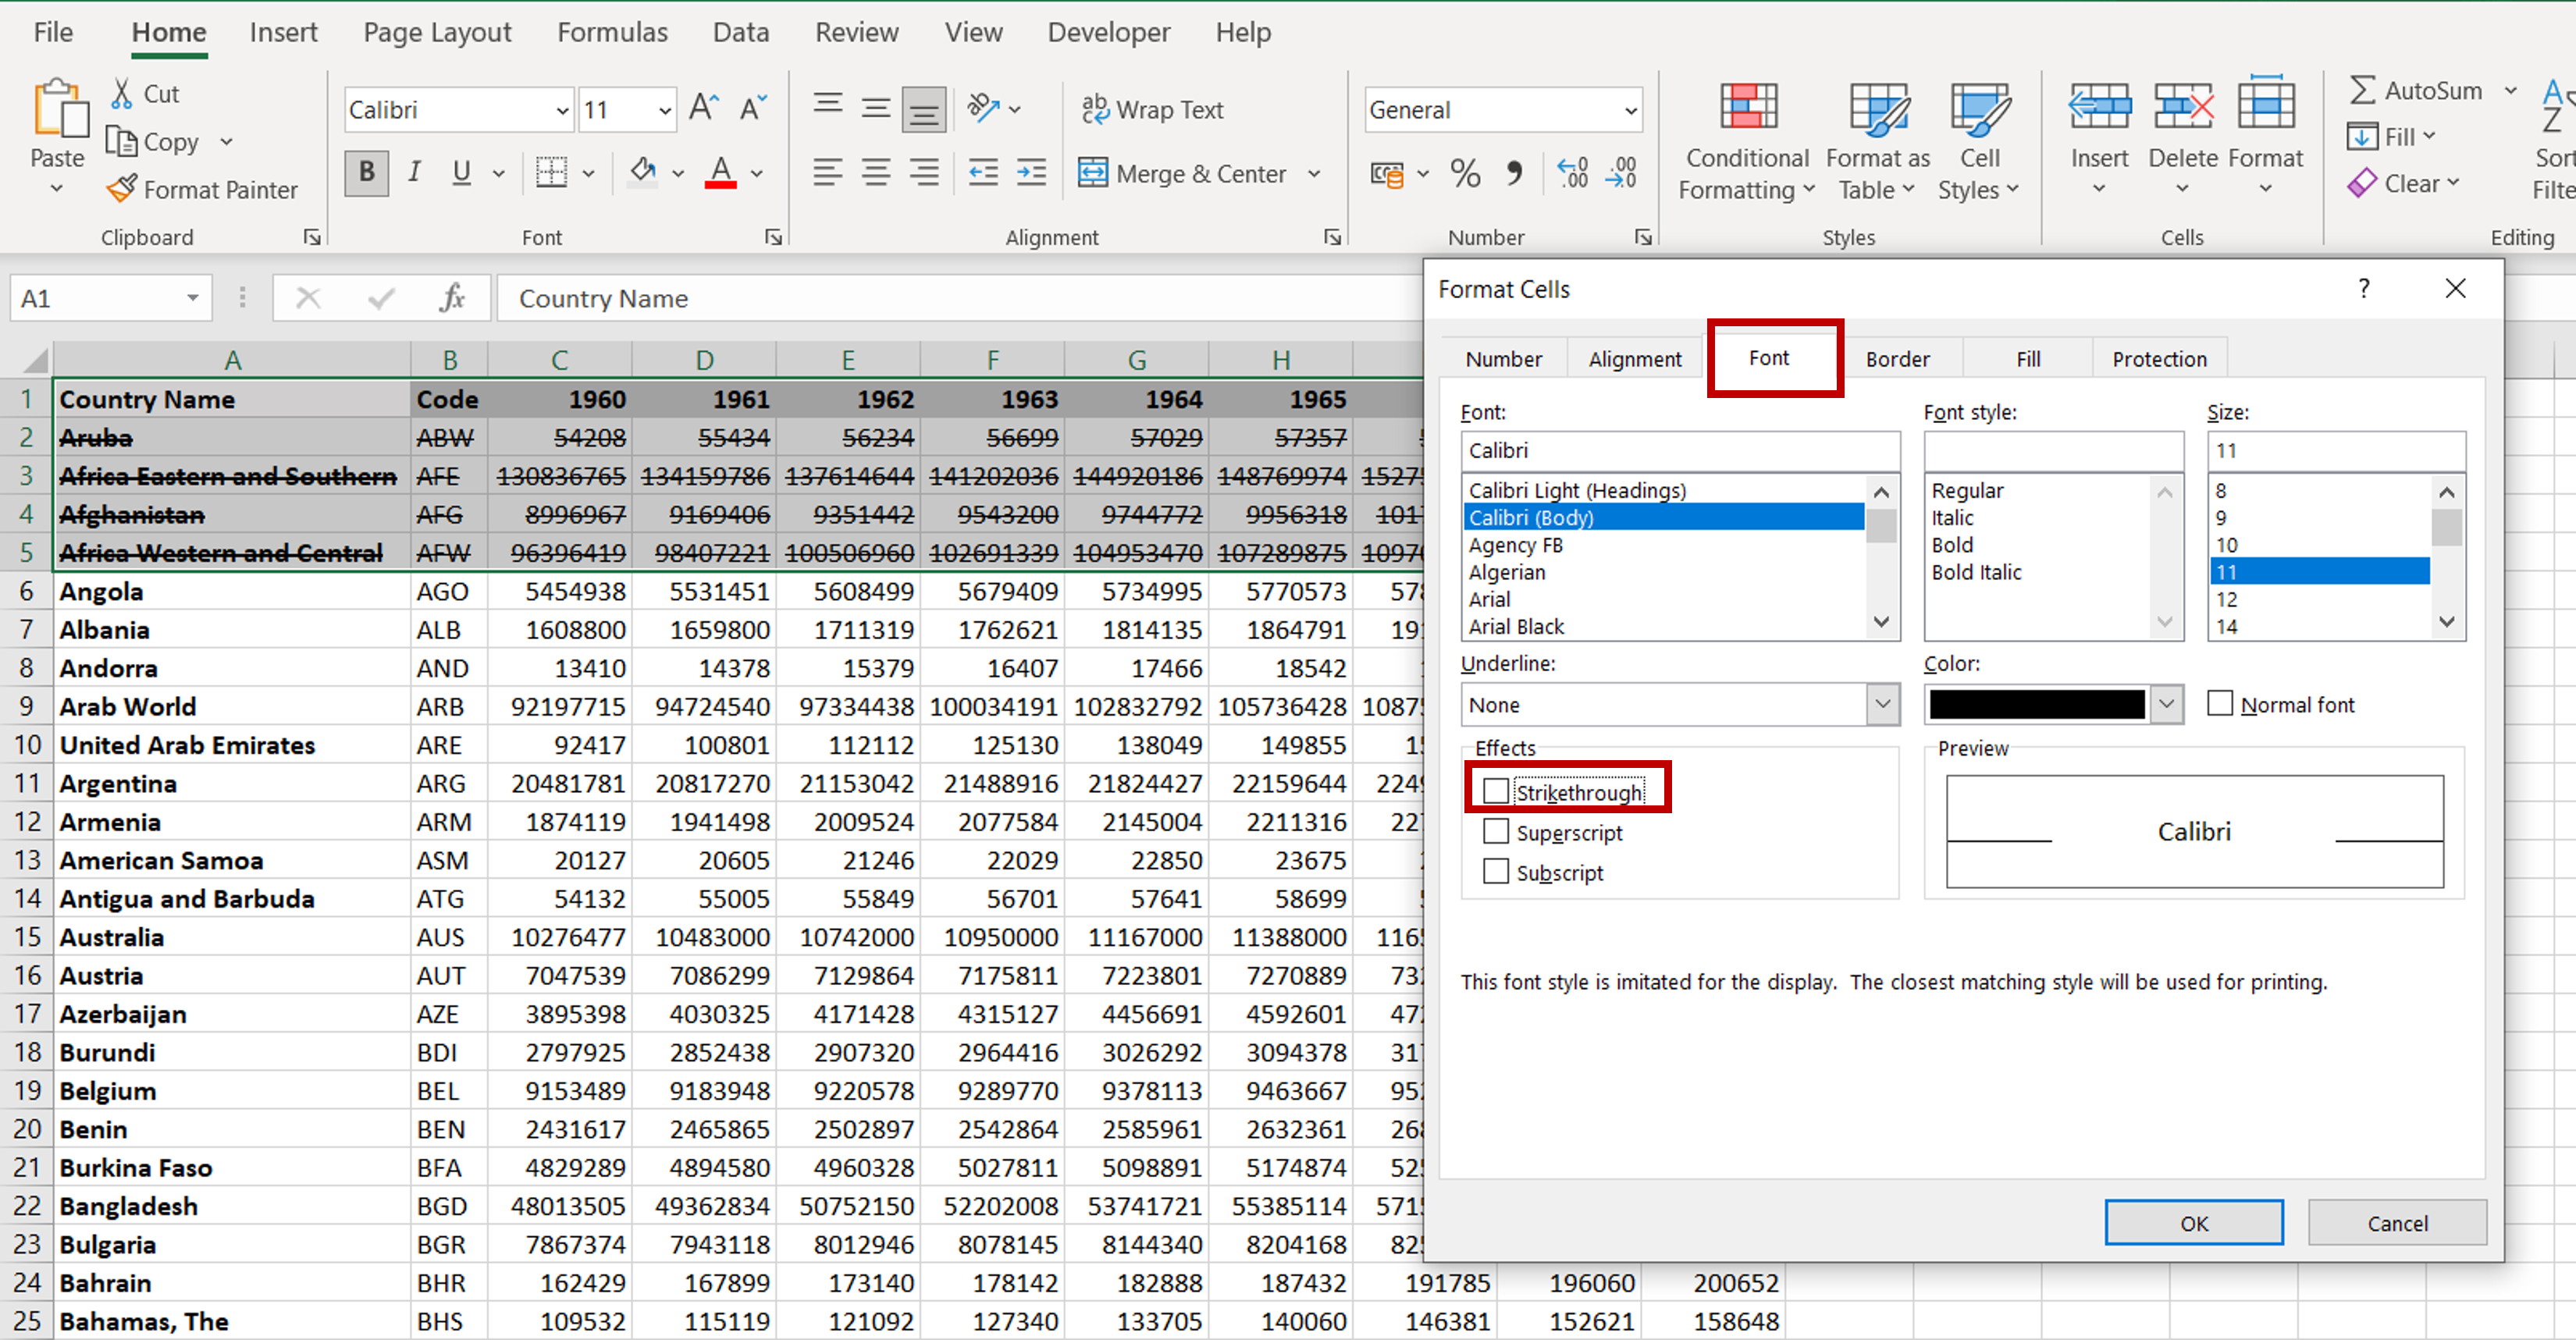The height and width of the screenshot is (1340, 2576).
Task: Open the Underline None dropdown in dialog
Action: coord(1882,704)
